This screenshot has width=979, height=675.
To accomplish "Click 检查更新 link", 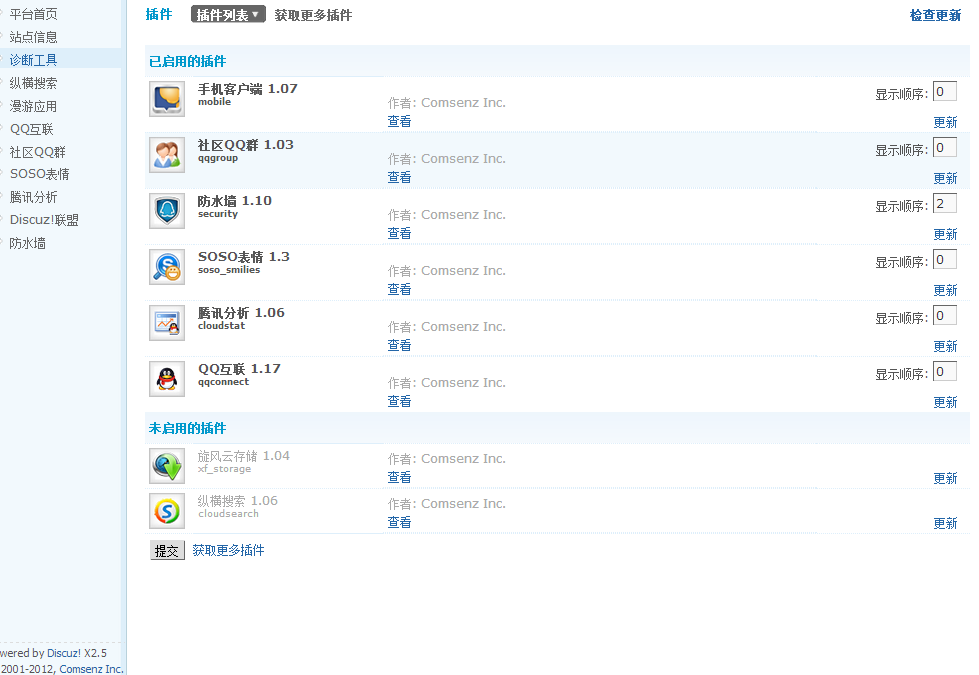I will (935, 15).
